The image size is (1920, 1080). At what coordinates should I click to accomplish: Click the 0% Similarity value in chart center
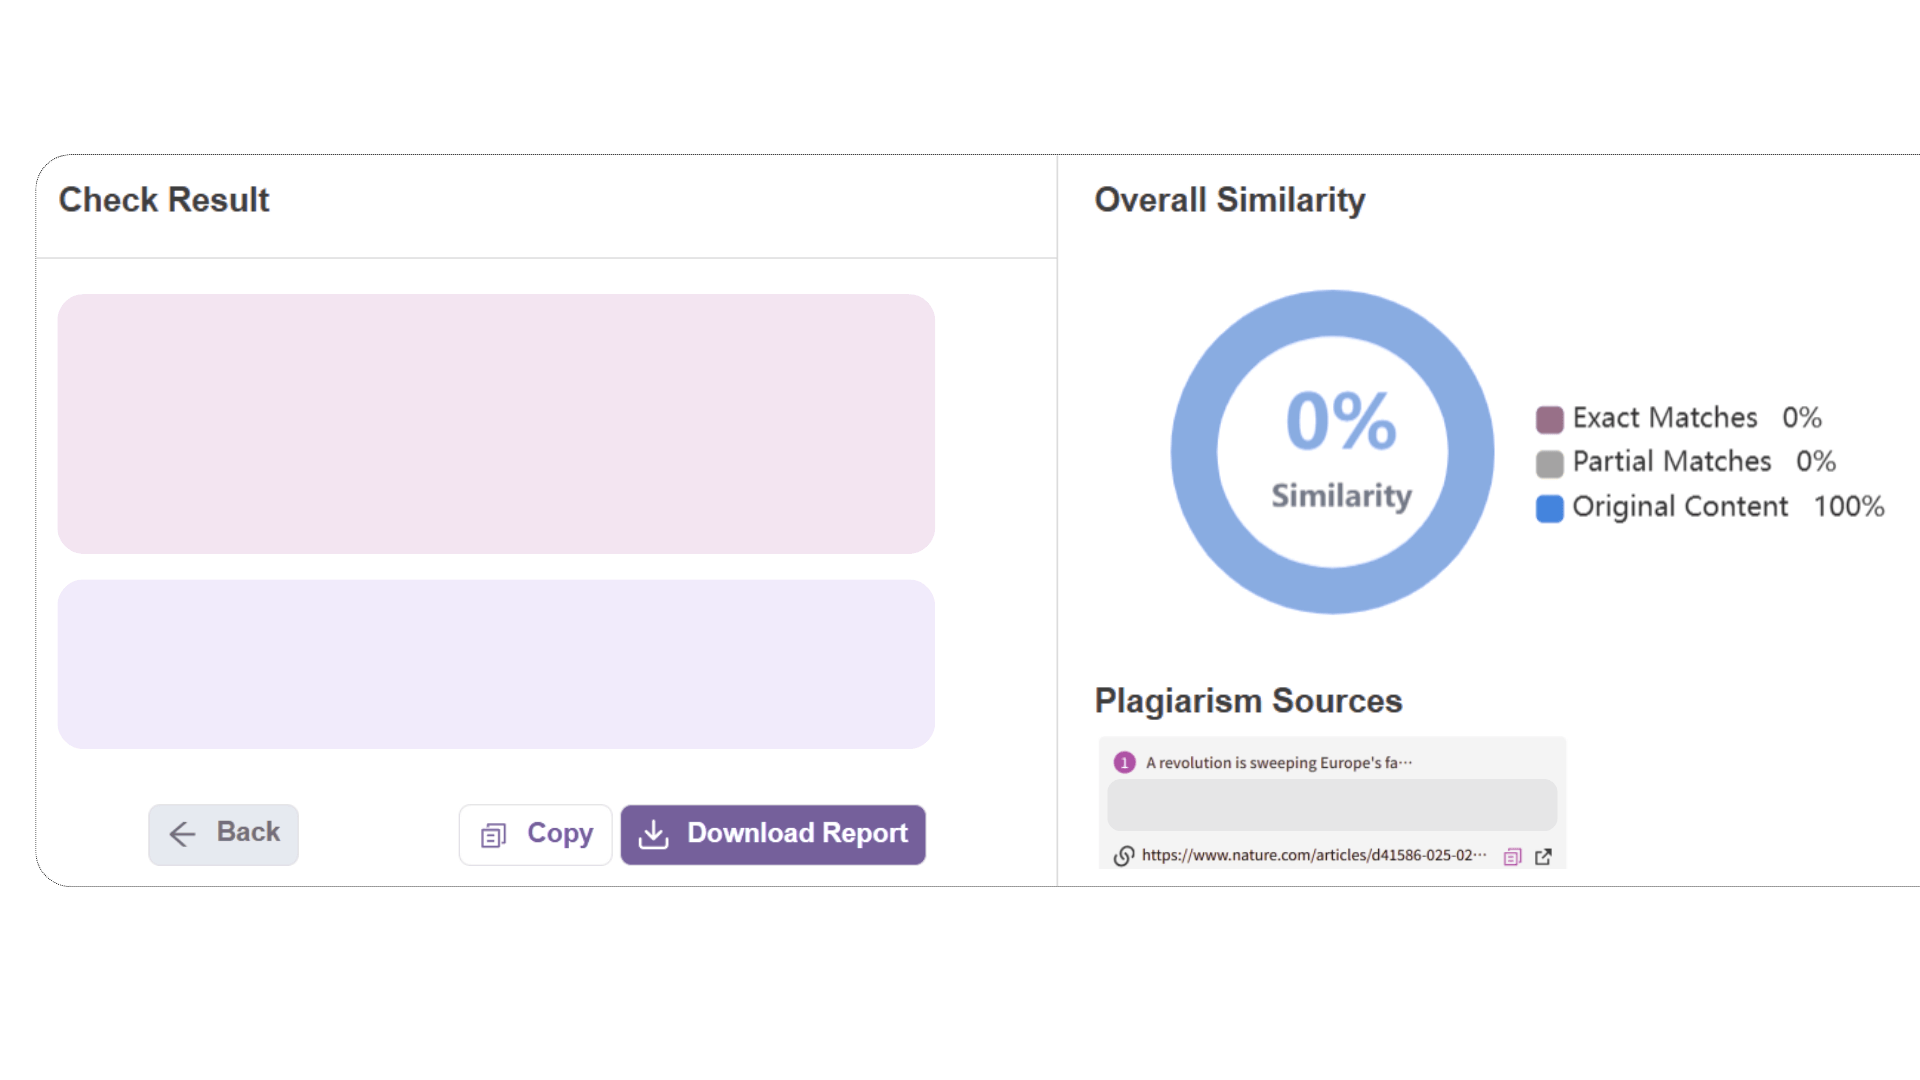(x=1340, y=422)
